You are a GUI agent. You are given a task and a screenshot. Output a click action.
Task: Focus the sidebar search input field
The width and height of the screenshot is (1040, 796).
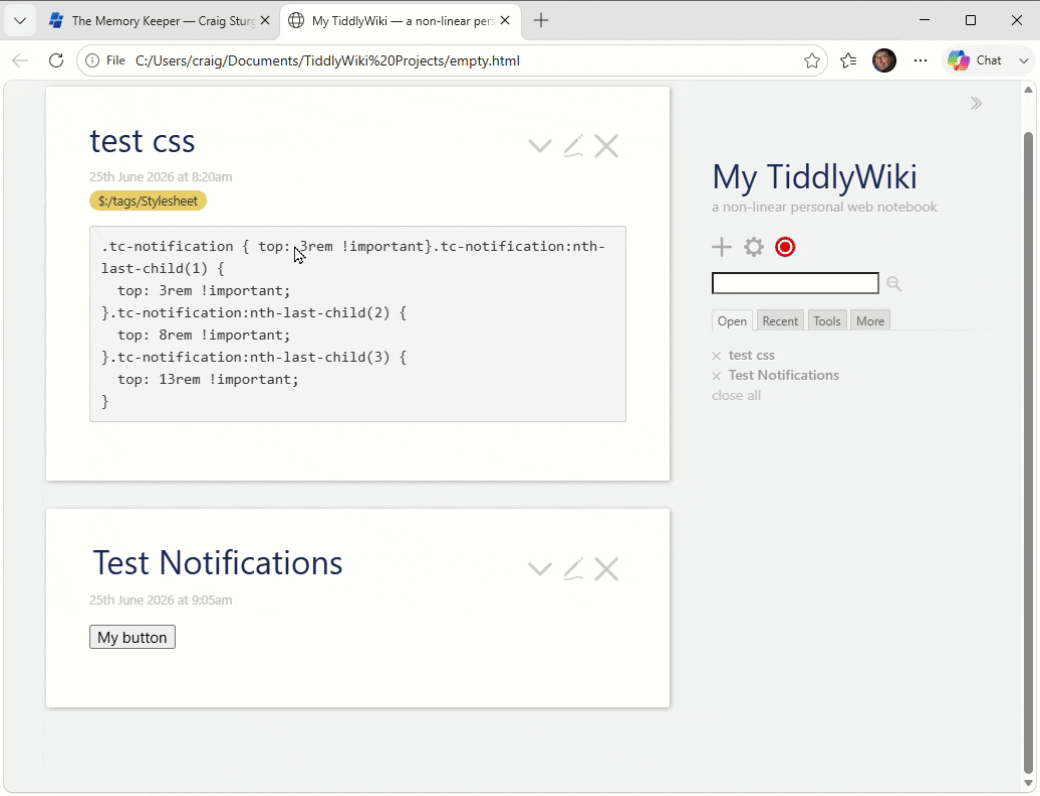click(x=795, y=283)
